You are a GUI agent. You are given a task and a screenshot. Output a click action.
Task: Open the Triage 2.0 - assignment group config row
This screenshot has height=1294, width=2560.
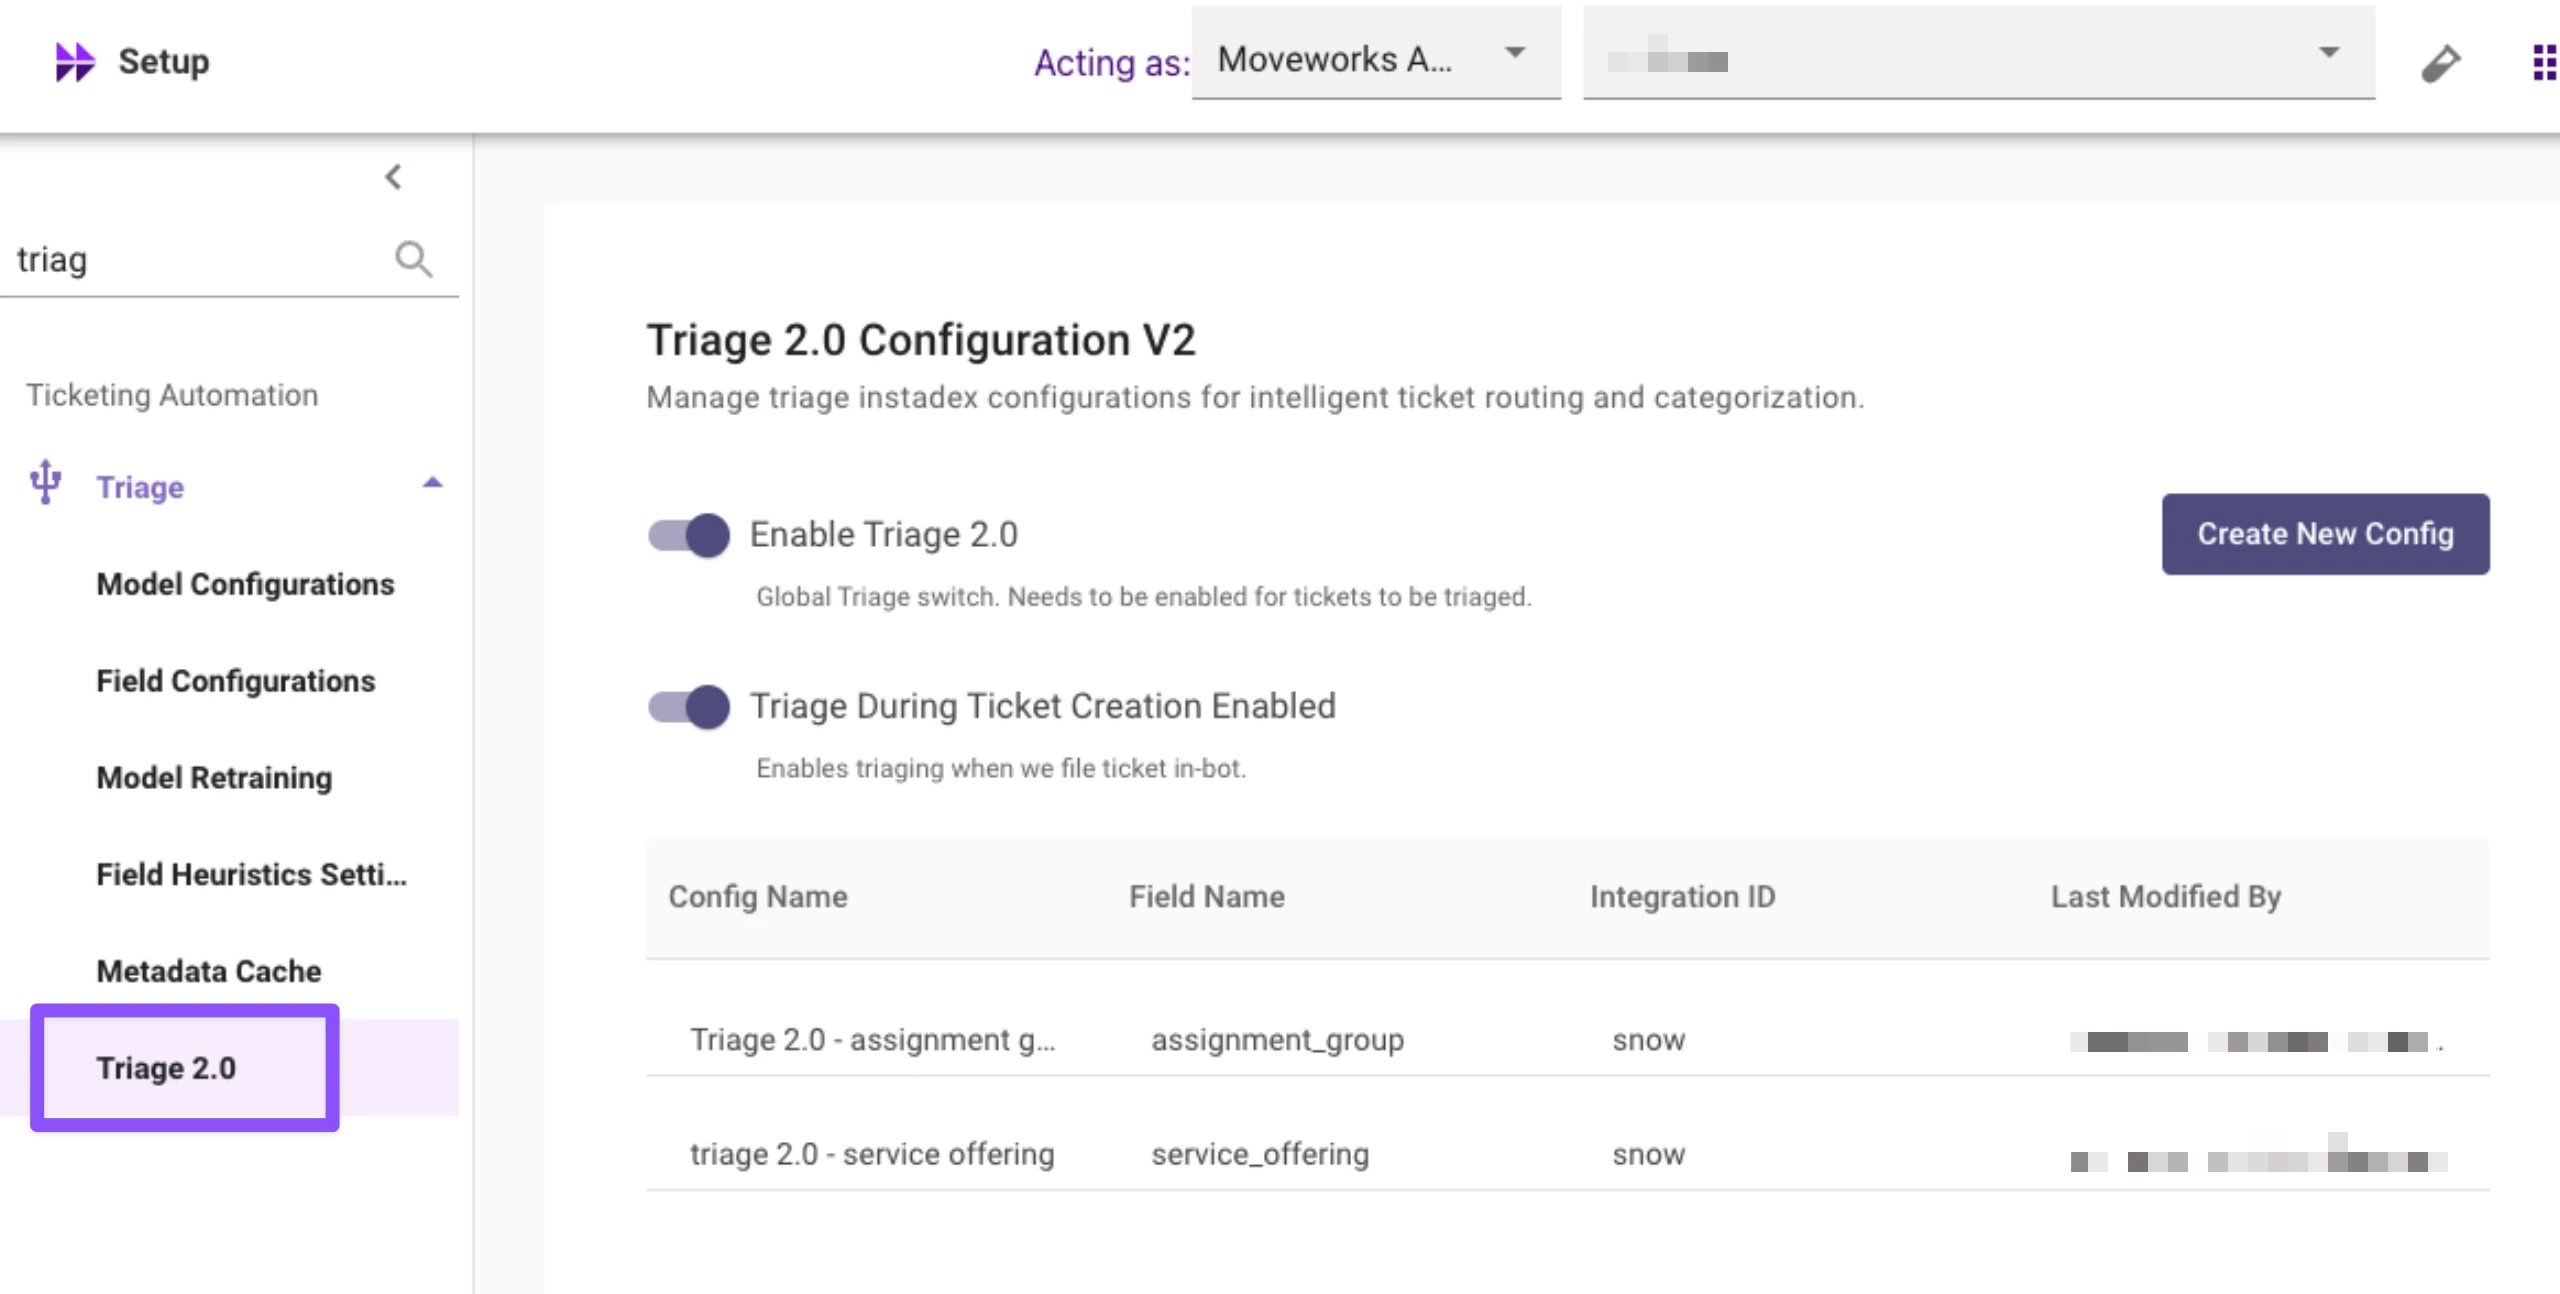(872, 1040)
